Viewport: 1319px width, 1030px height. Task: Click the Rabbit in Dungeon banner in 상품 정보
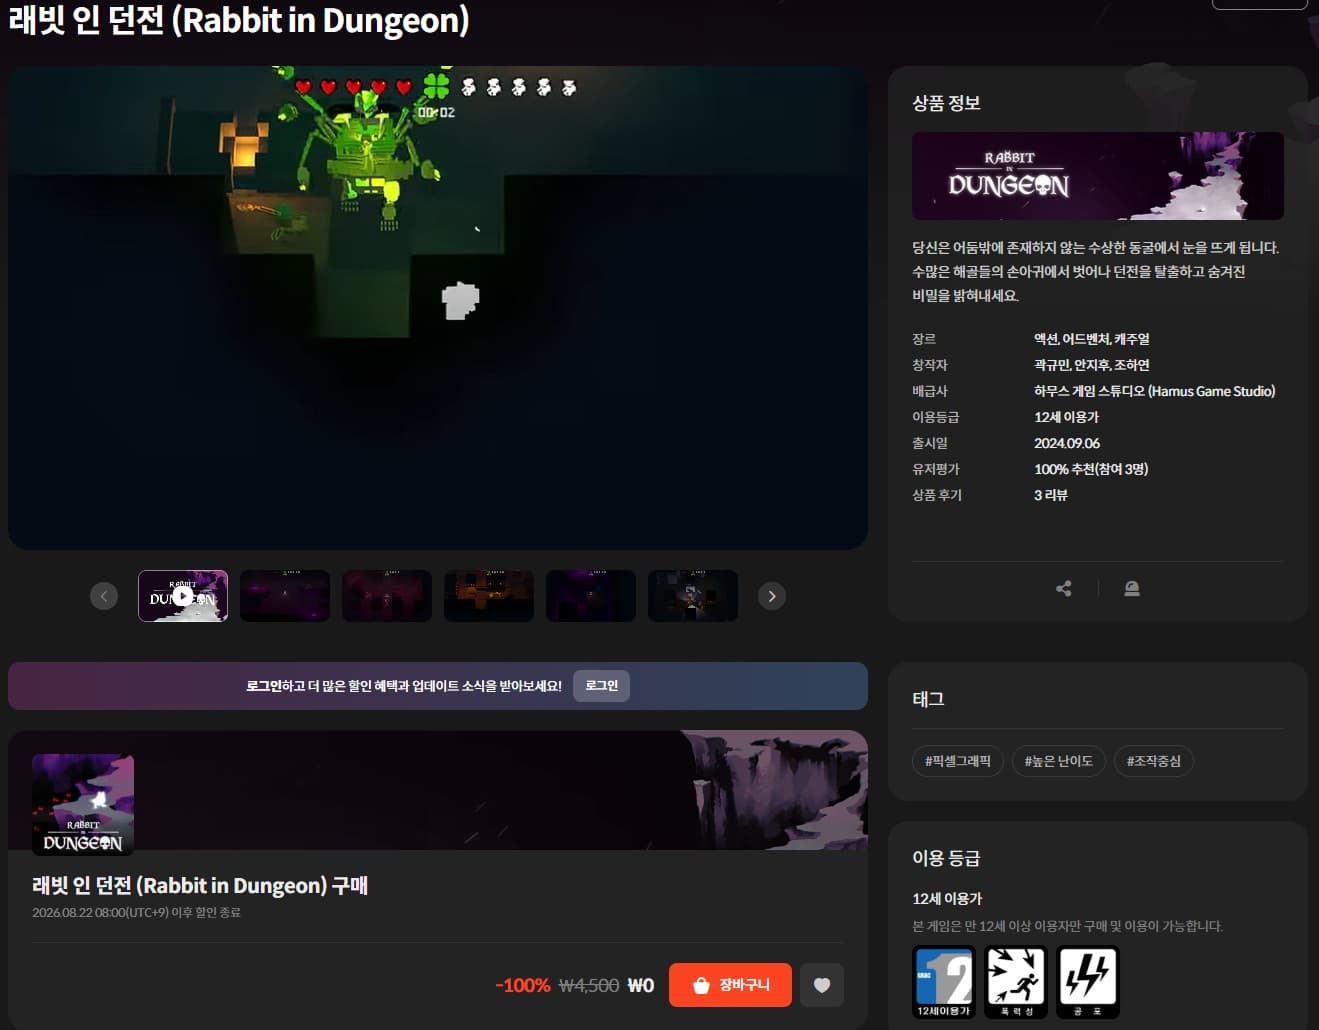[1098, 176]
